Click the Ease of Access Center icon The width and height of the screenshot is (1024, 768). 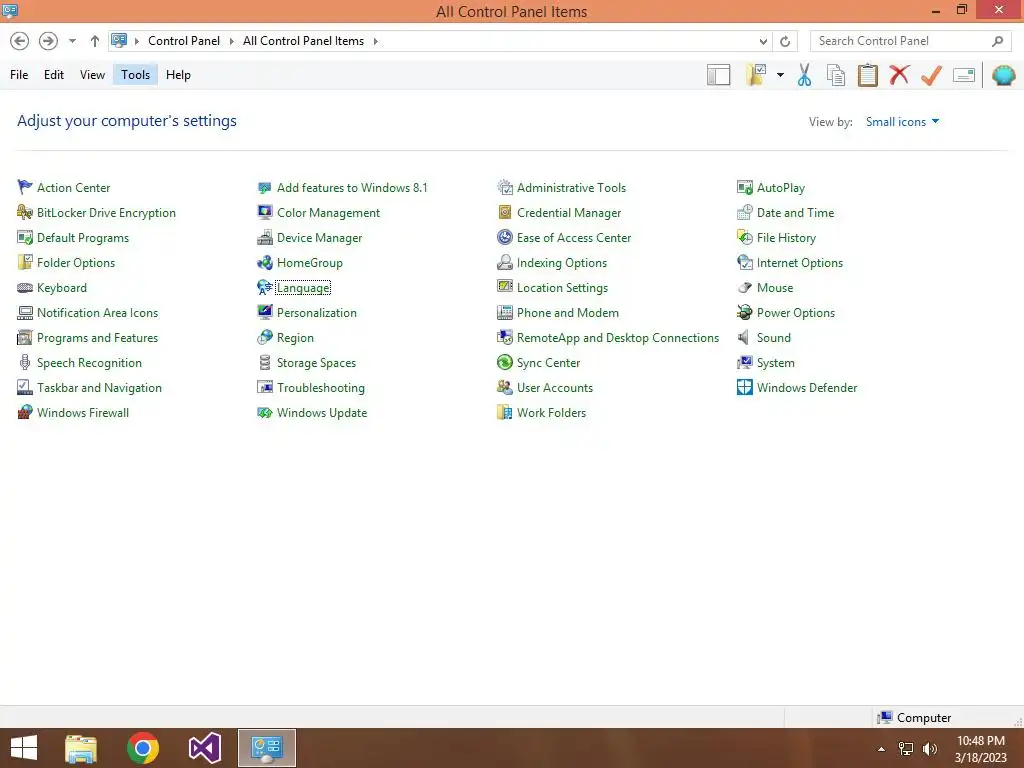(x=505, y=238)
